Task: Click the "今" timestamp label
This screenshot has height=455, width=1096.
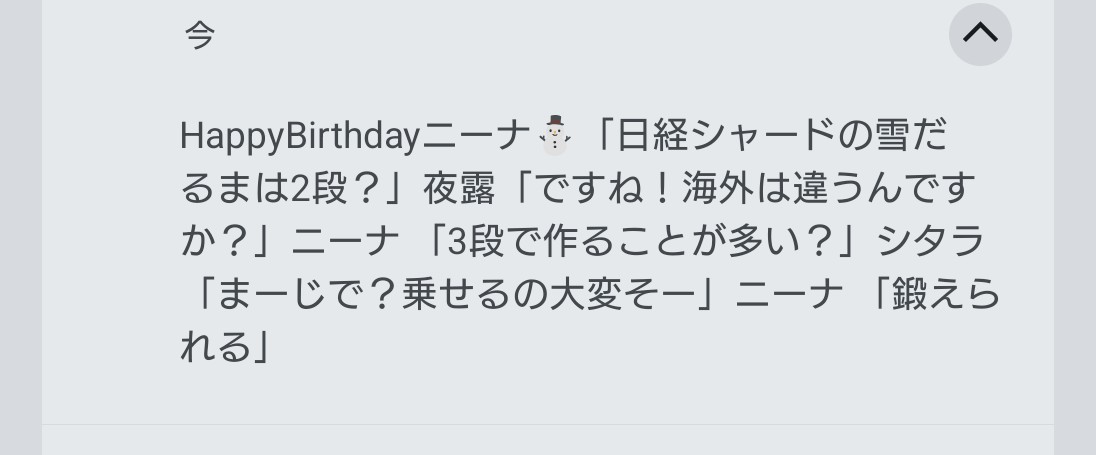Action: tap(199, 35)
